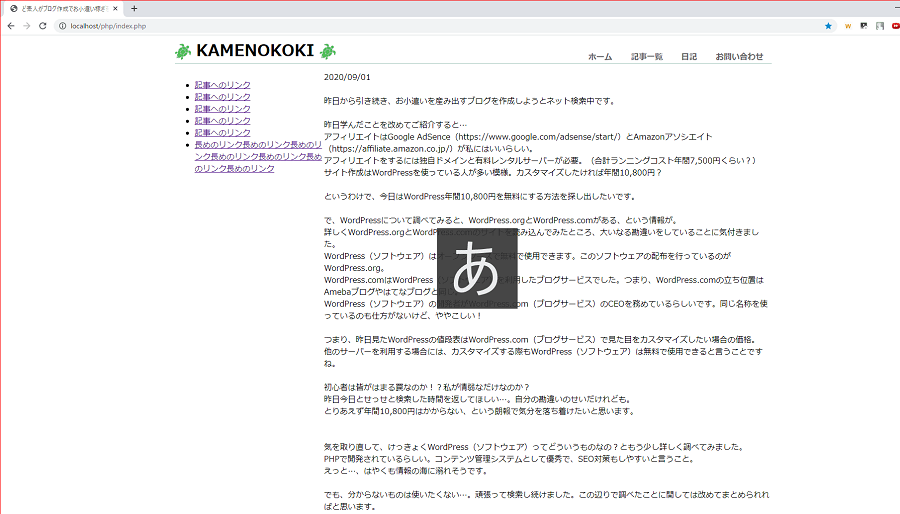Open the fourth 記事へのリンク sidebar link
The height and width of the screenshot is (514, 900).
(x=223, y=121)
